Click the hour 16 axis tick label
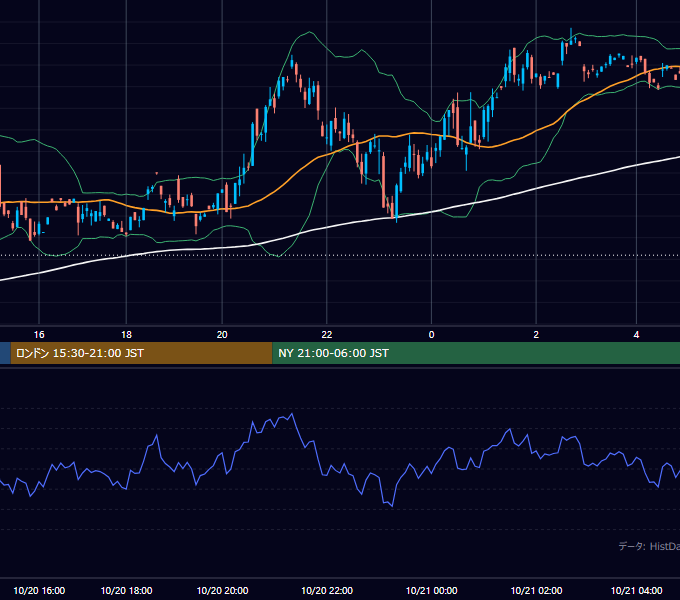 pyautogui.click(x=39, y=335)
